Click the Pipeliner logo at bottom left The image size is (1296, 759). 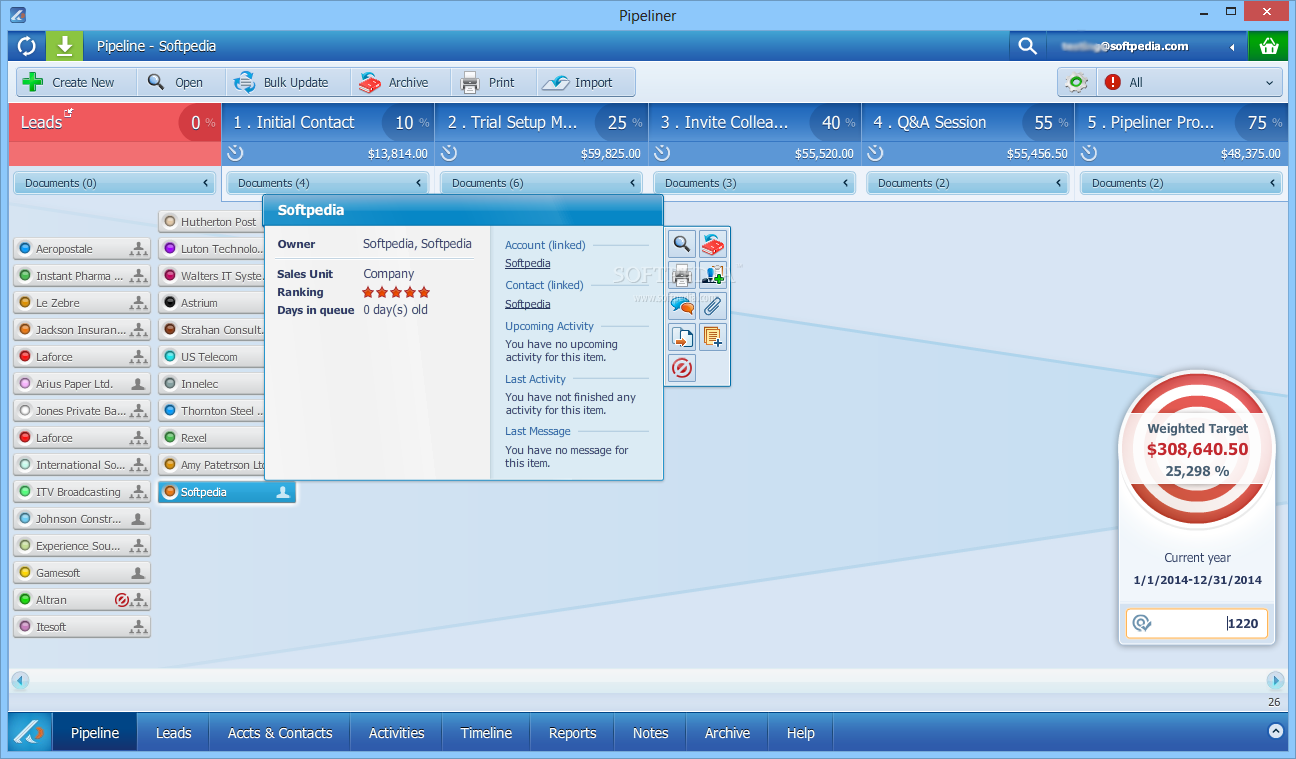click(30, 733)
